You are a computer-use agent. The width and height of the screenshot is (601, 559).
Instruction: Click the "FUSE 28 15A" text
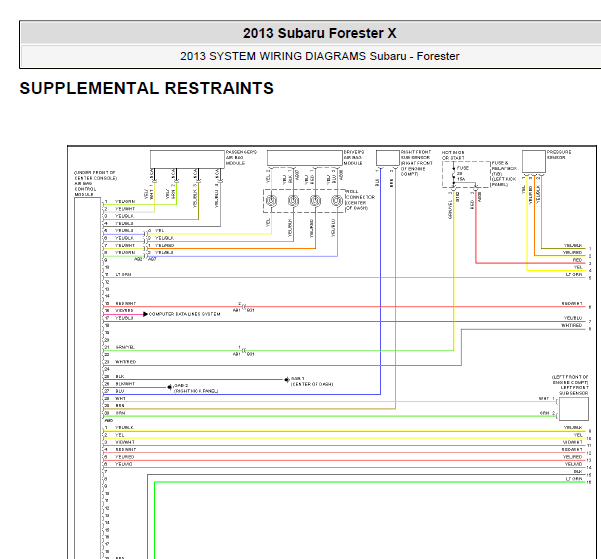coord(463,173)
